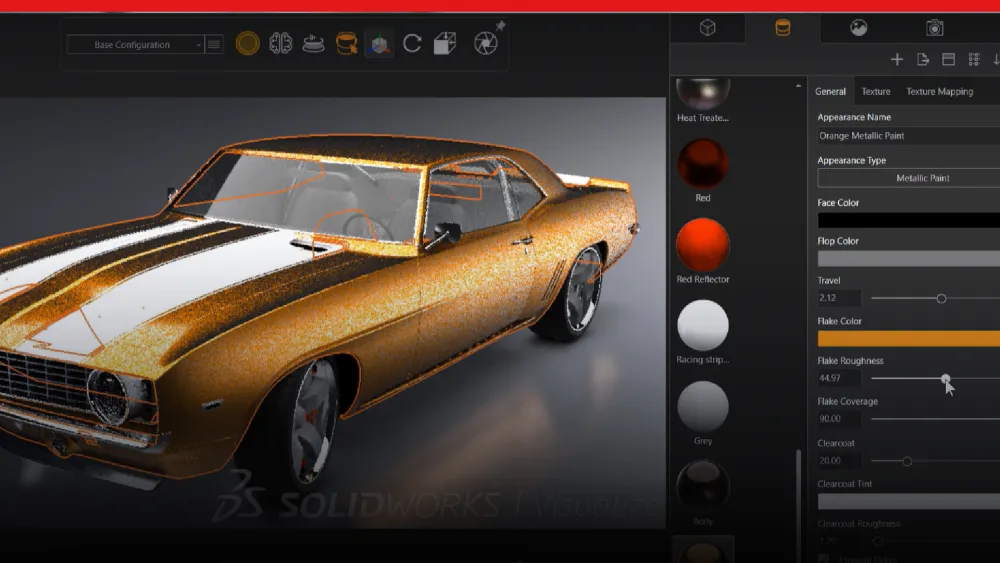Open the Clearcoat Tint color swatch
This screenshot has width=1000, height=563.
pyautogui.click(x=909, y=502)
